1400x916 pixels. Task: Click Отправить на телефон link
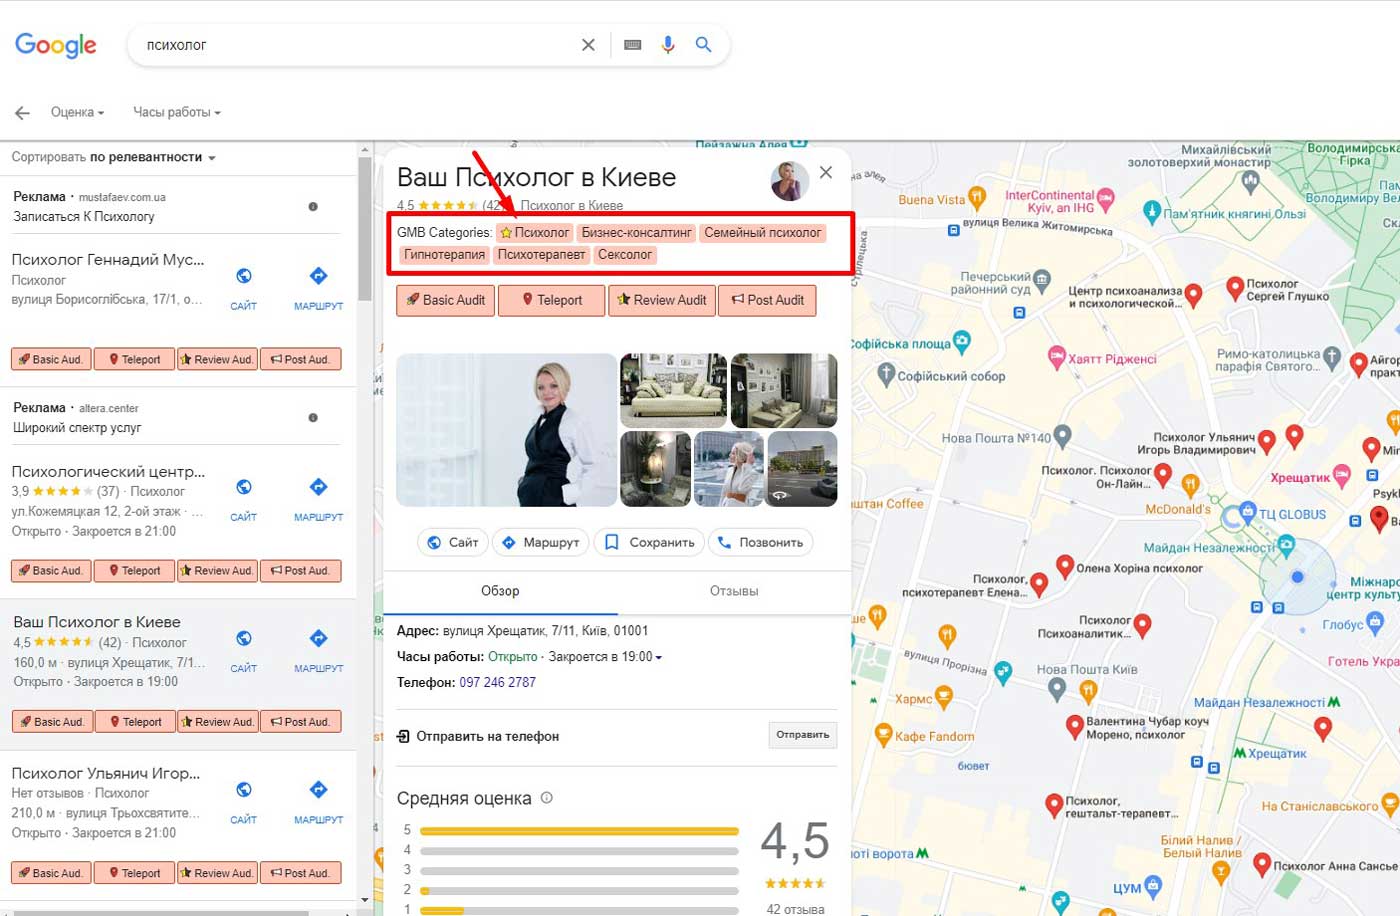478,736
